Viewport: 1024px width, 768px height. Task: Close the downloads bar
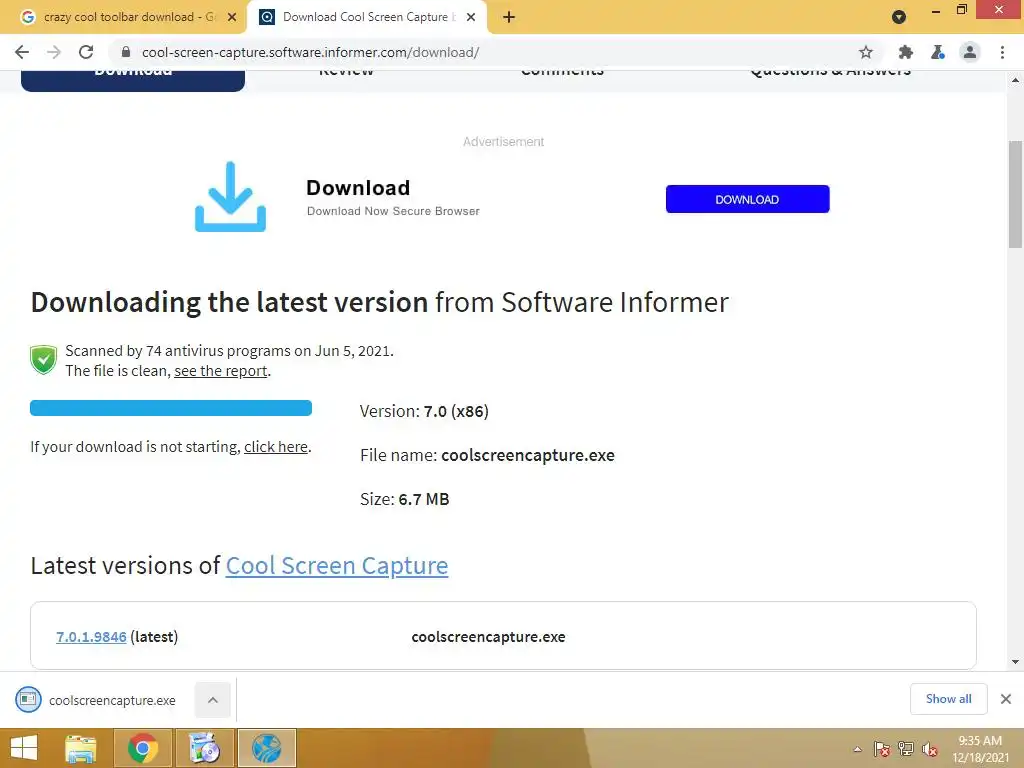coord(1006,699)
